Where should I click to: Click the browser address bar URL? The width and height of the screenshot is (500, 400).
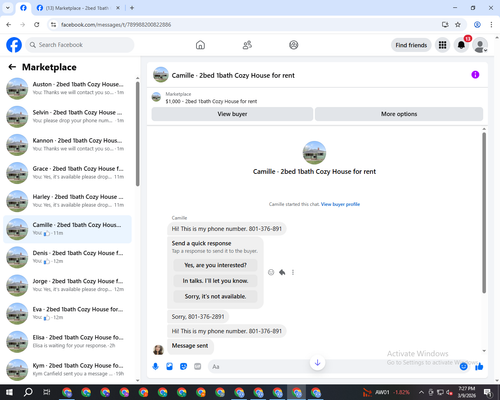pyautogui.click(x=116, y=24)
